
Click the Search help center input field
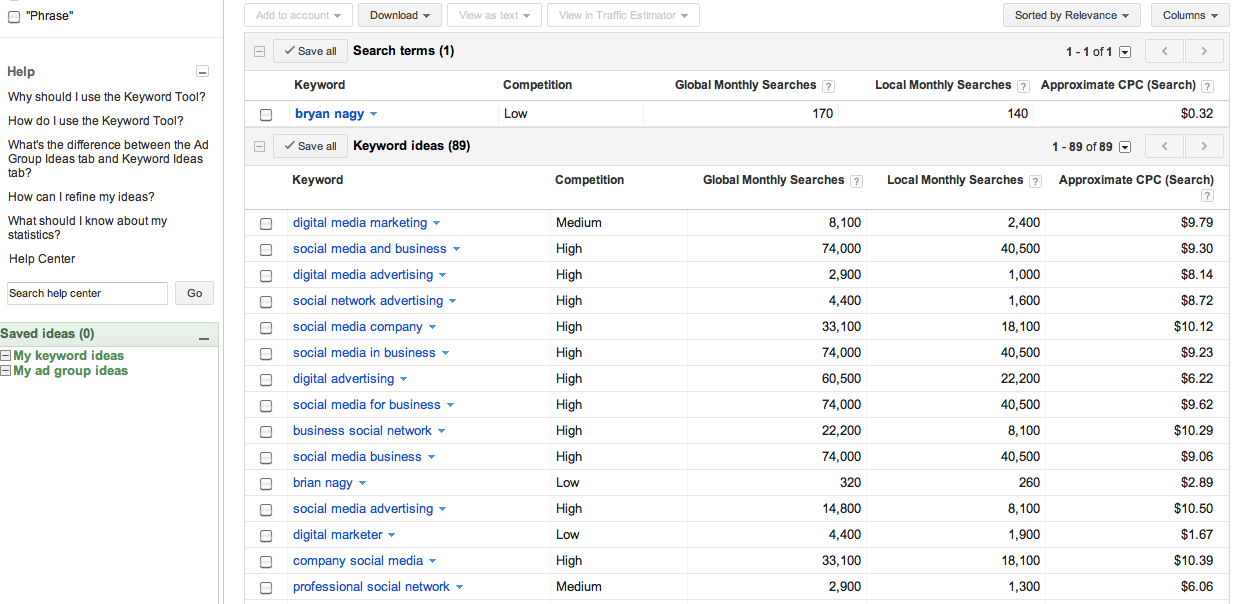87,293
